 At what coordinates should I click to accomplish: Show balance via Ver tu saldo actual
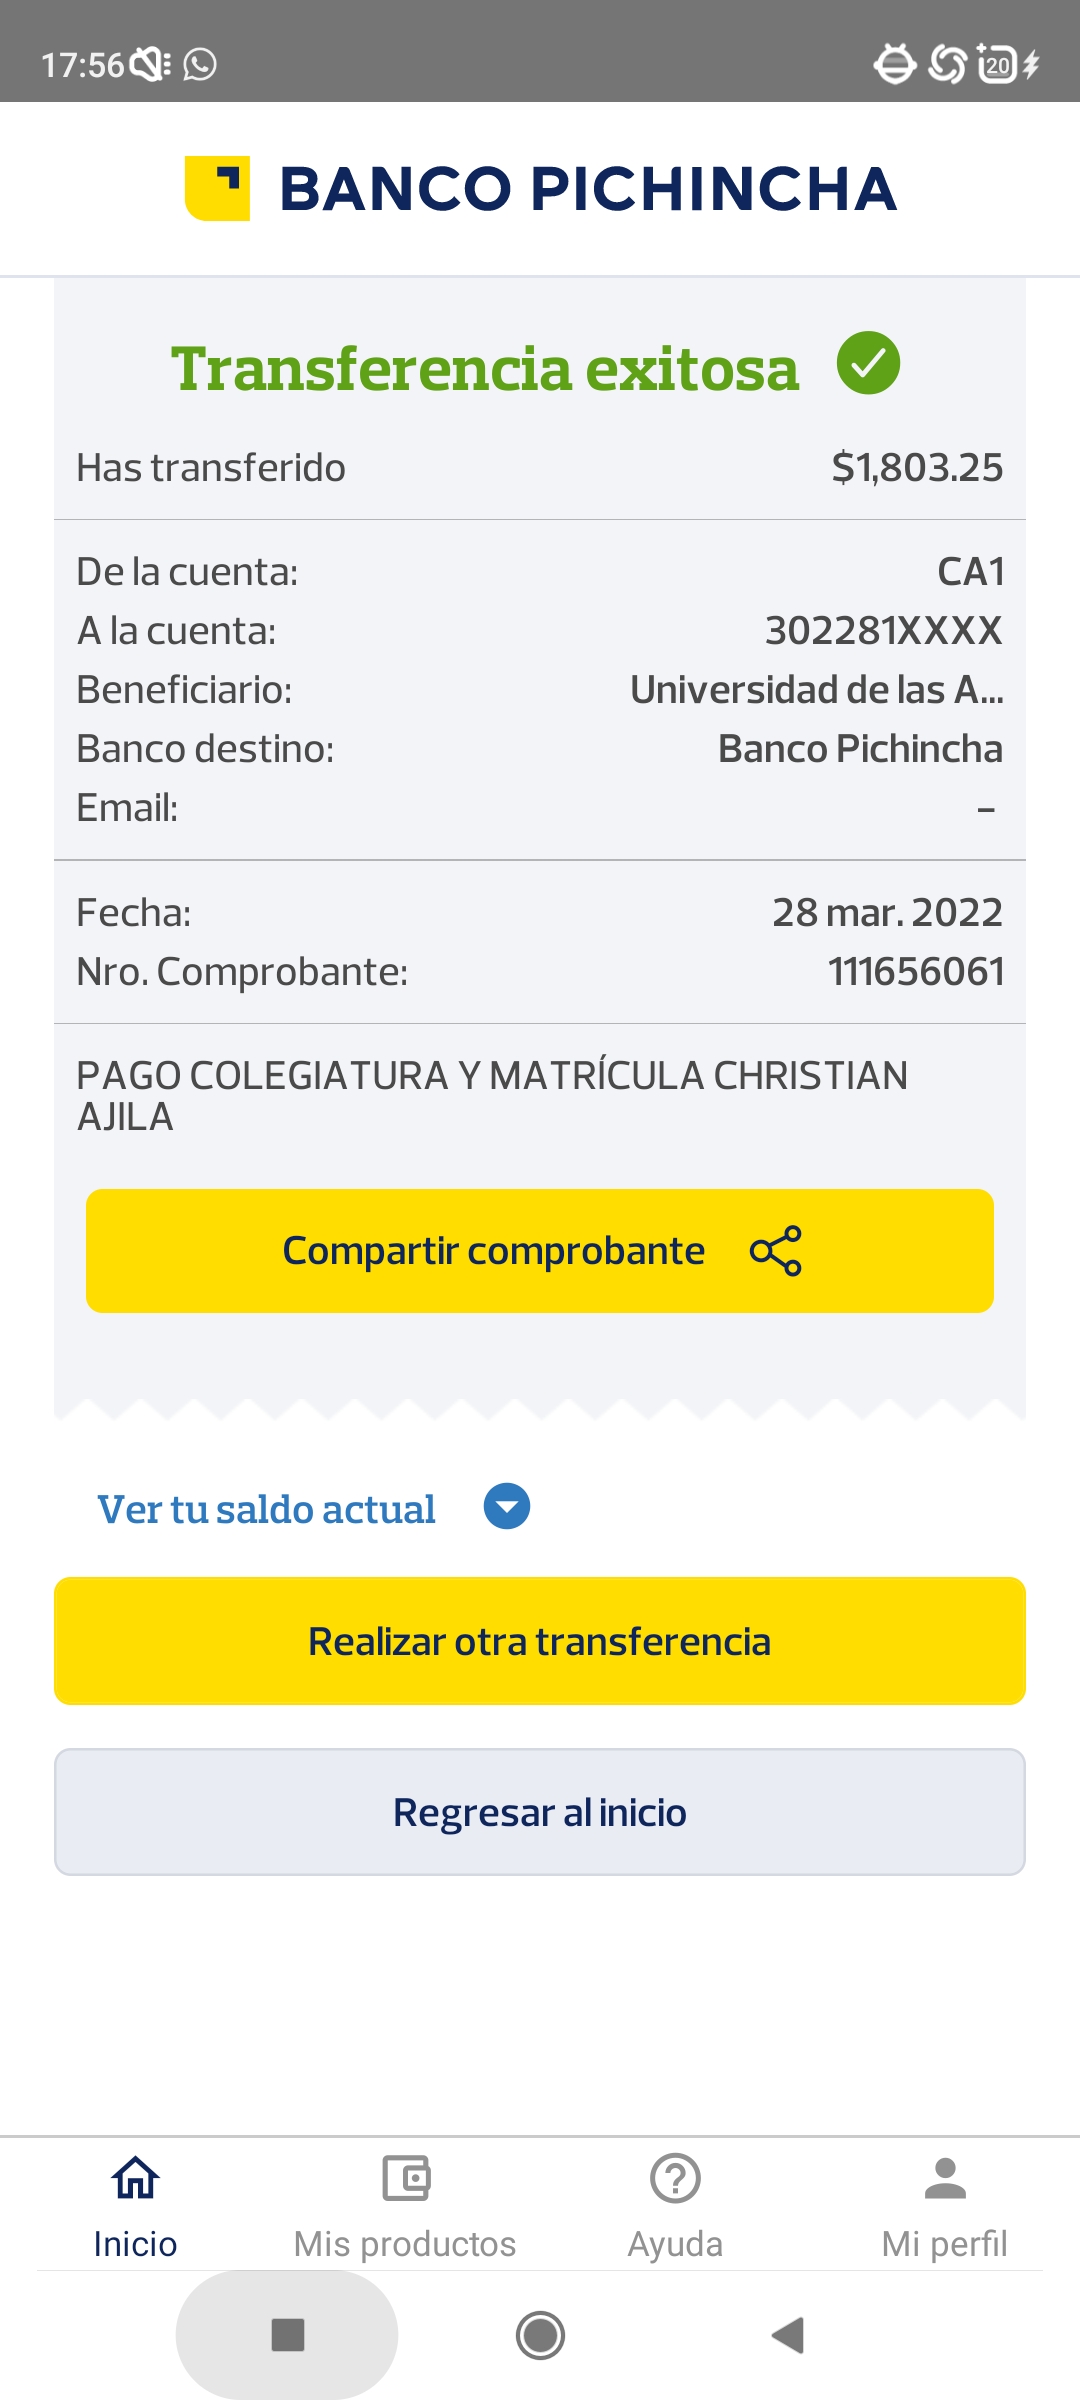click(x=266, y=1509)
